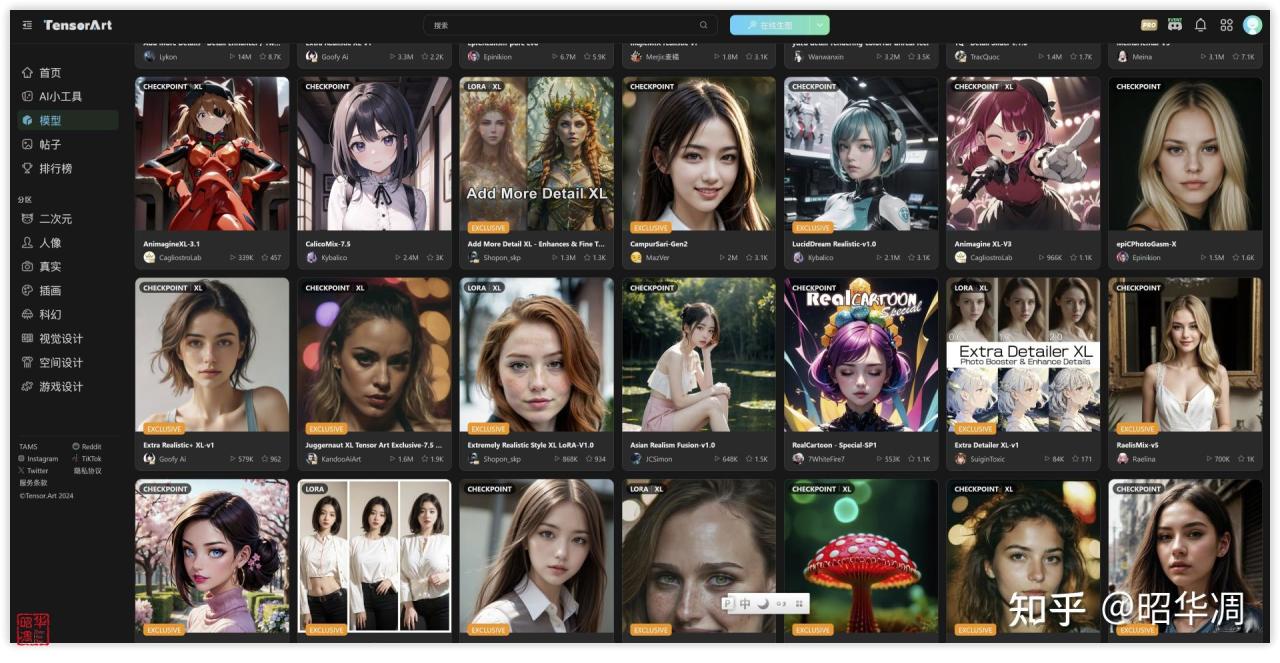1280x663 pixels.
Task: Toggle the 中 input mode in the IME bar
Action: point(745,604)
